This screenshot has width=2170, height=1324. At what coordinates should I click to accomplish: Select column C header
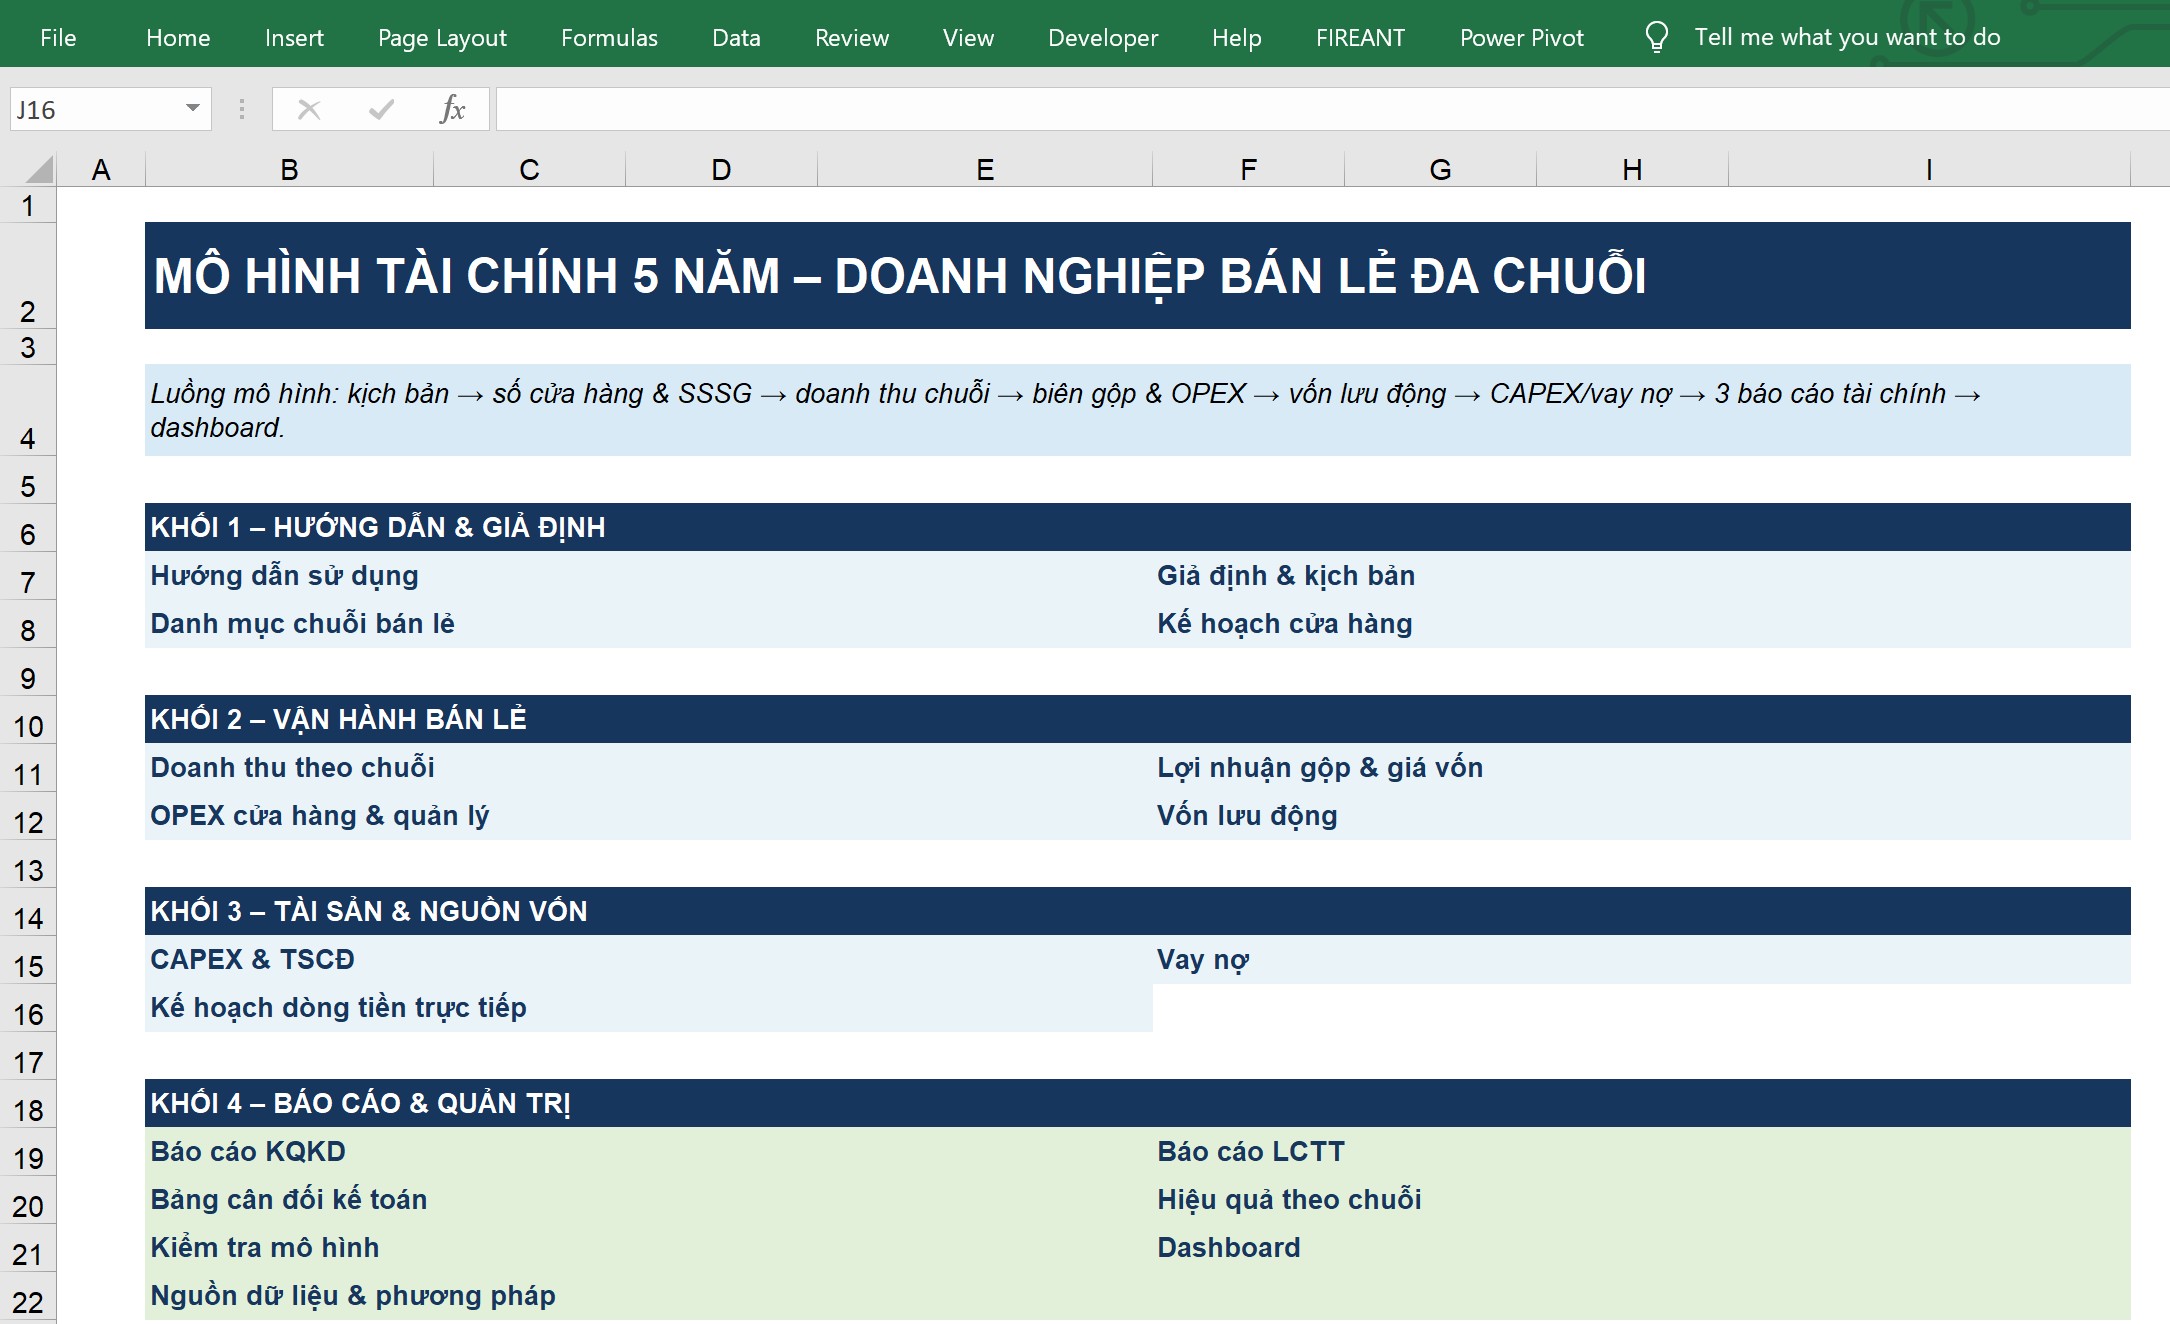(x=529, y=169)
